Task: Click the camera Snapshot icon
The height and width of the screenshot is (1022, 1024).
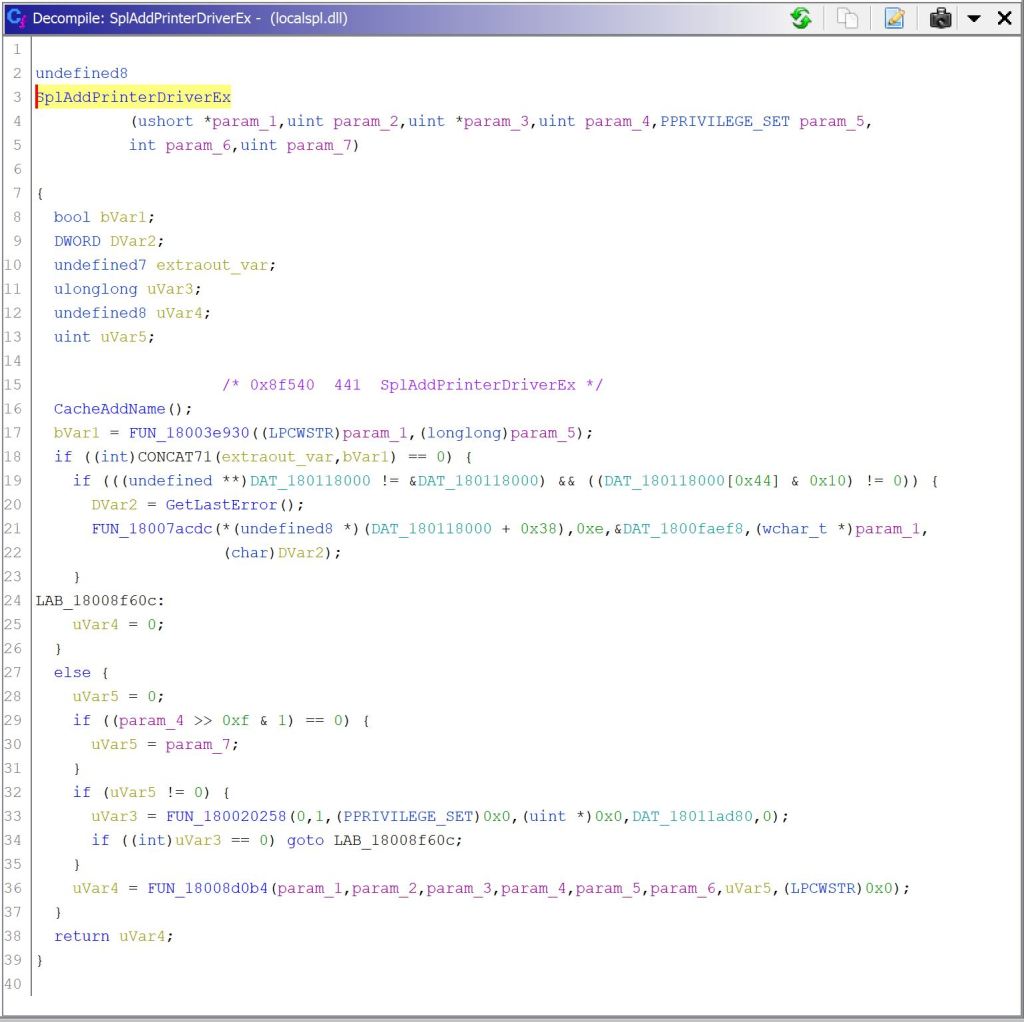Action: pos(940,18)
